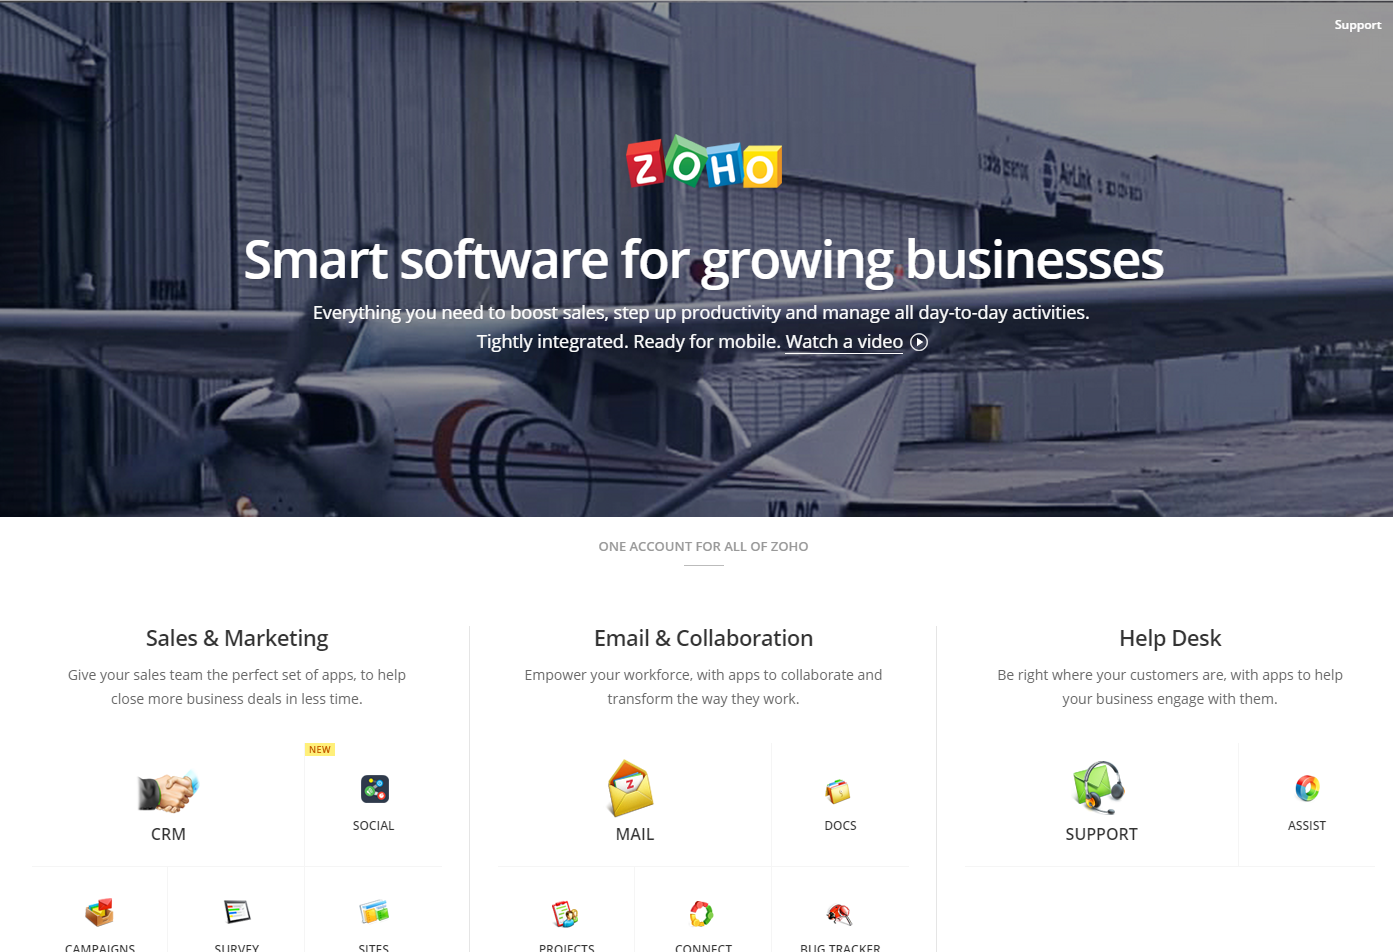Select the Sales & Marketing heading
This screenshot has height=952, width=1393.
pos(237,638)
